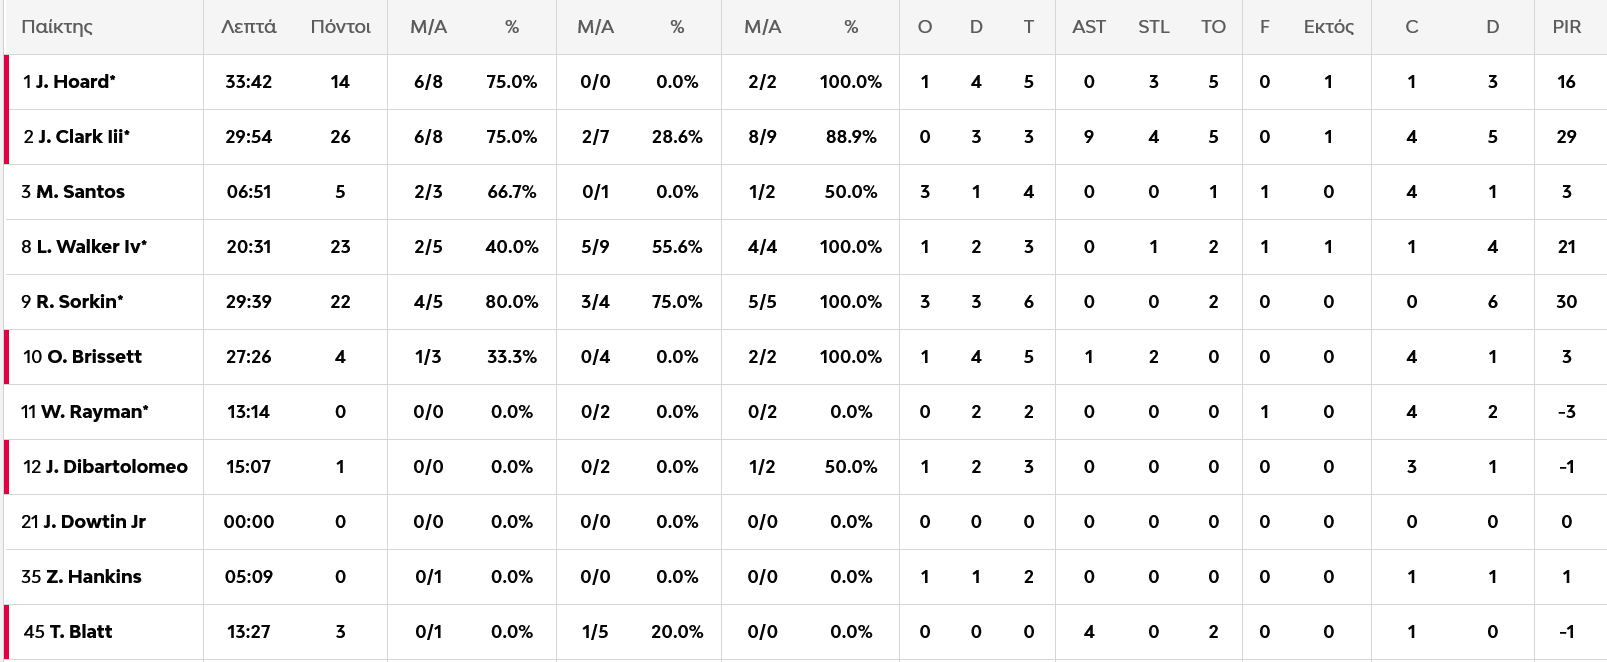Screen dimensions: 1607x662
Task: Click the Λεπτά column header
Action: coord(248,27)
